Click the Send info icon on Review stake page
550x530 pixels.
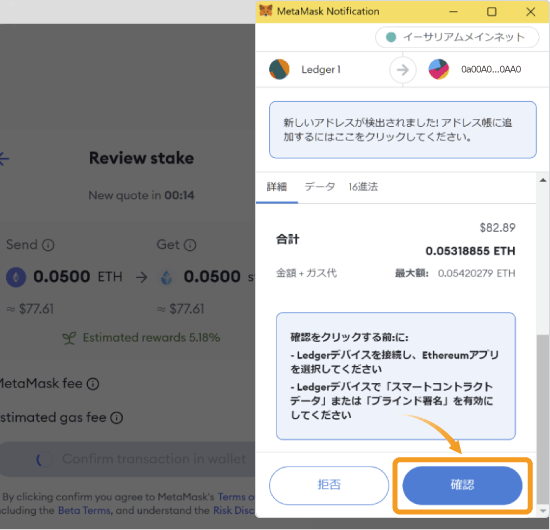pyautogui.click(x=48, y=245)
